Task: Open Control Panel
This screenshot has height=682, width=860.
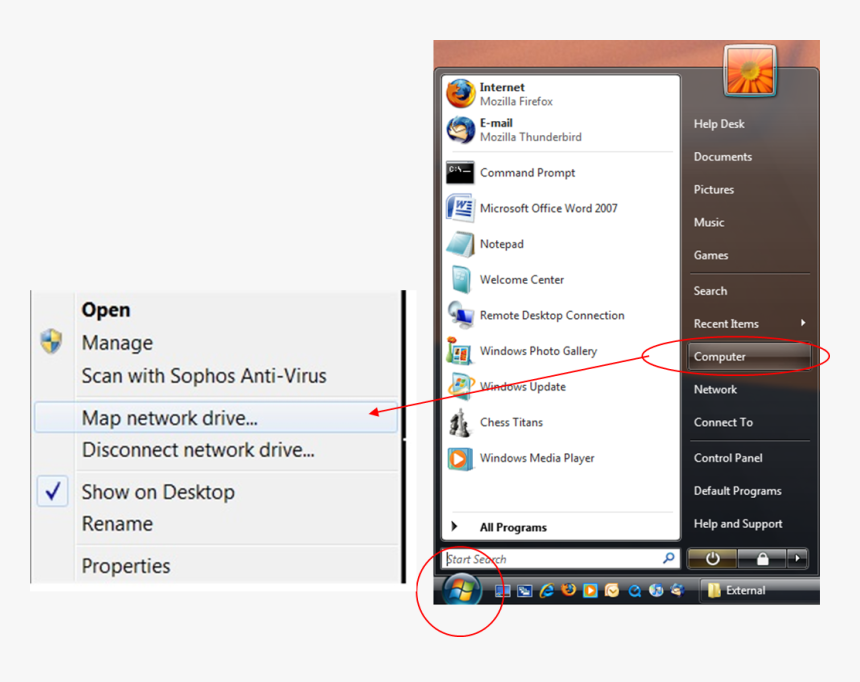Action: (728, 458)
